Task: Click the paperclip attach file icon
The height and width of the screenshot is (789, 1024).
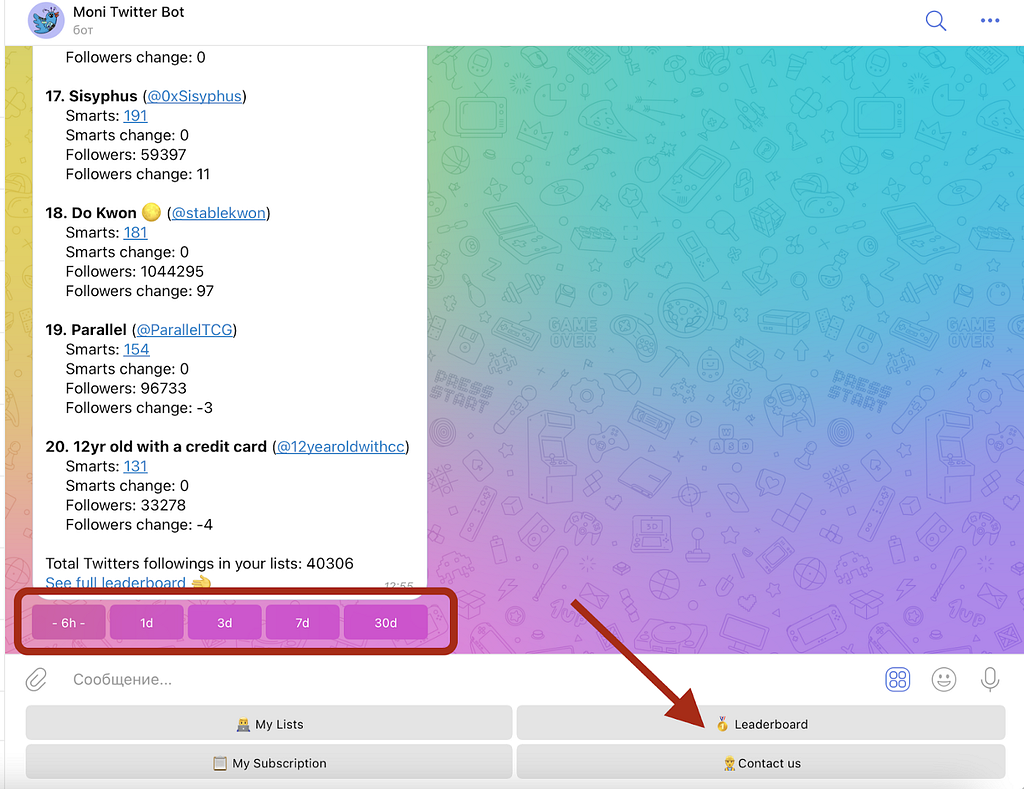Action: click(37, 679)
